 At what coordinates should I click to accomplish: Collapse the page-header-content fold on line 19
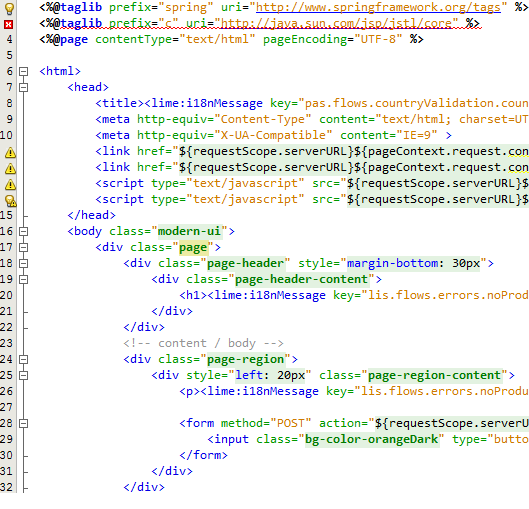click(23, 279)
